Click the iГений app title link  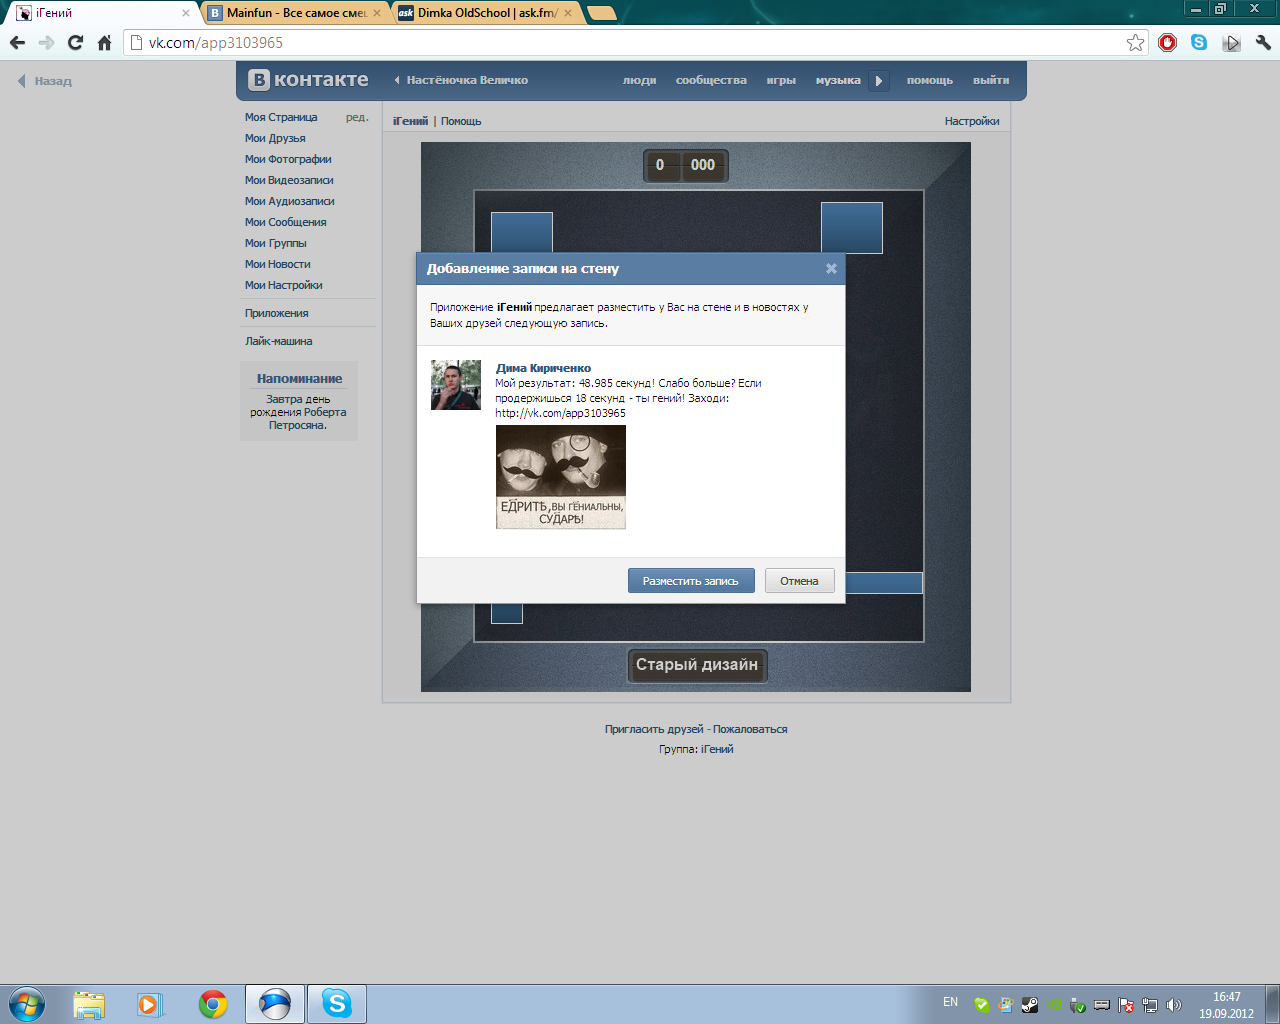[x=410, y=121]
